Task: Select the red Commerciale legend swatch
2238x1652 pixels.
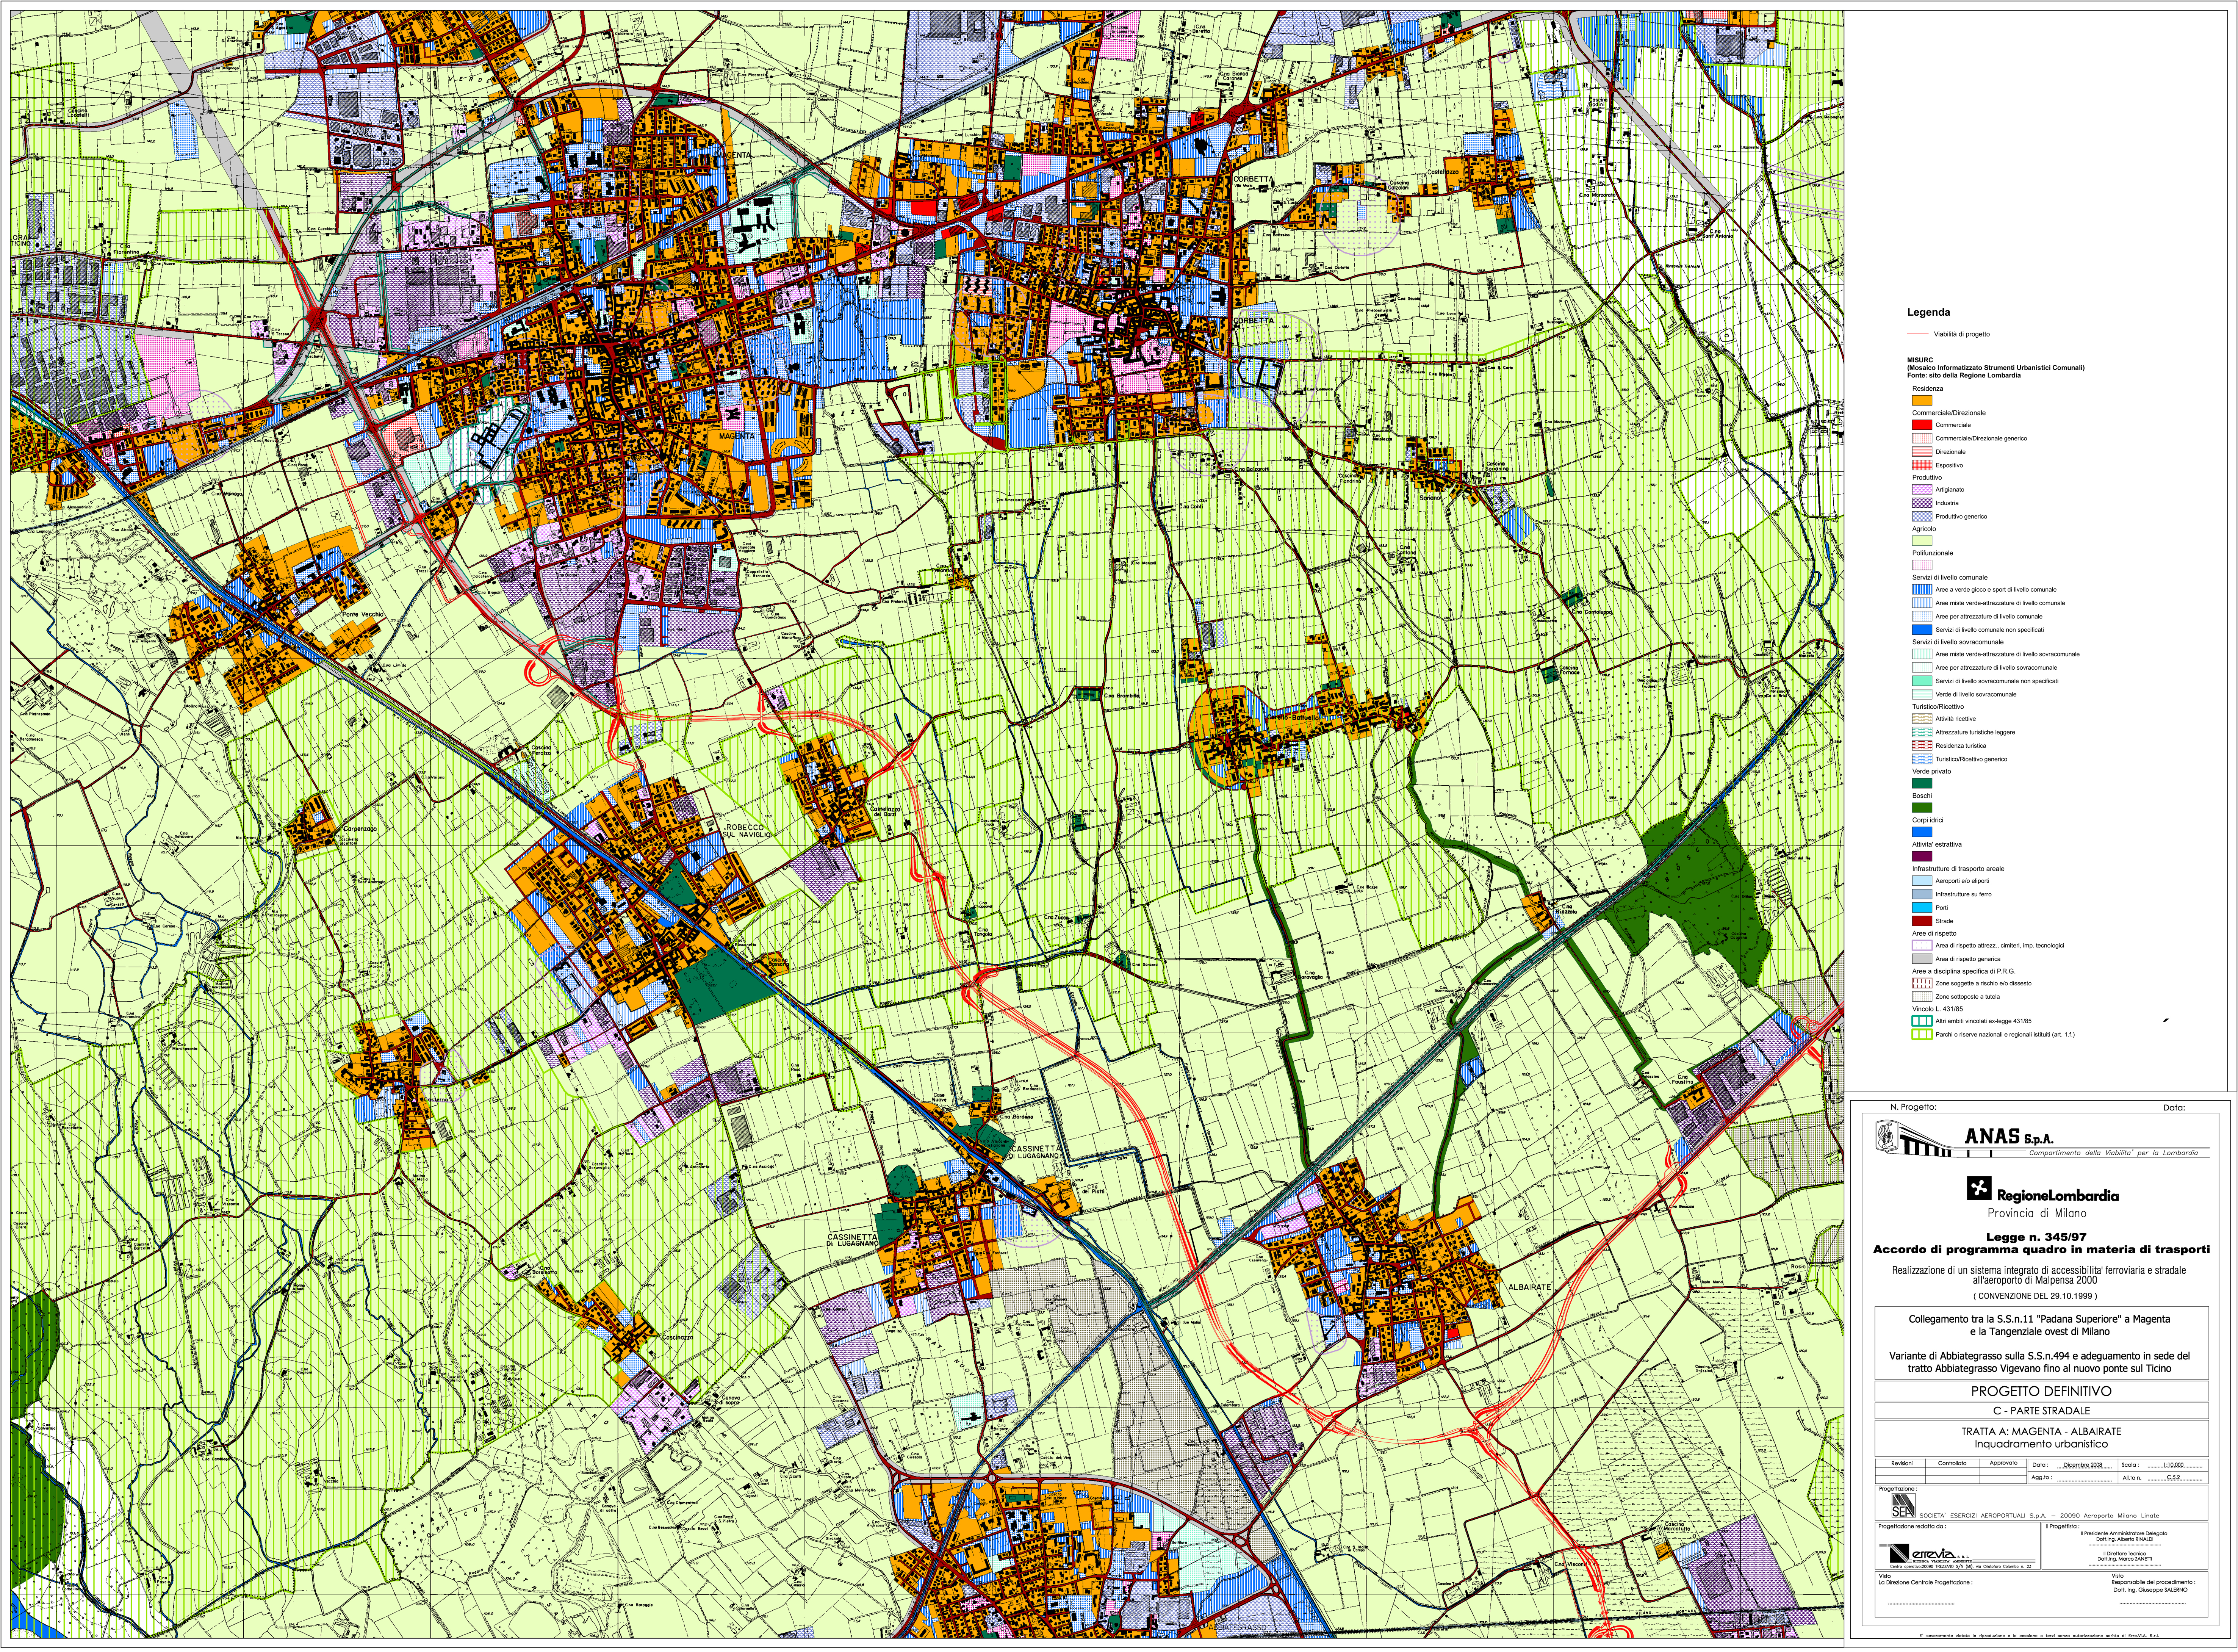Action: coord(1922,425)
